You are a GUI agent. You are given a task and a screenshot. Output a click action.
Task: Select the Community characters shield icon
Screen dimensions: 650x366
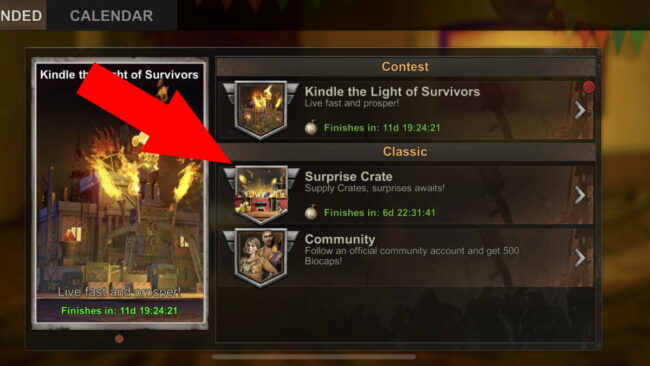261,257
